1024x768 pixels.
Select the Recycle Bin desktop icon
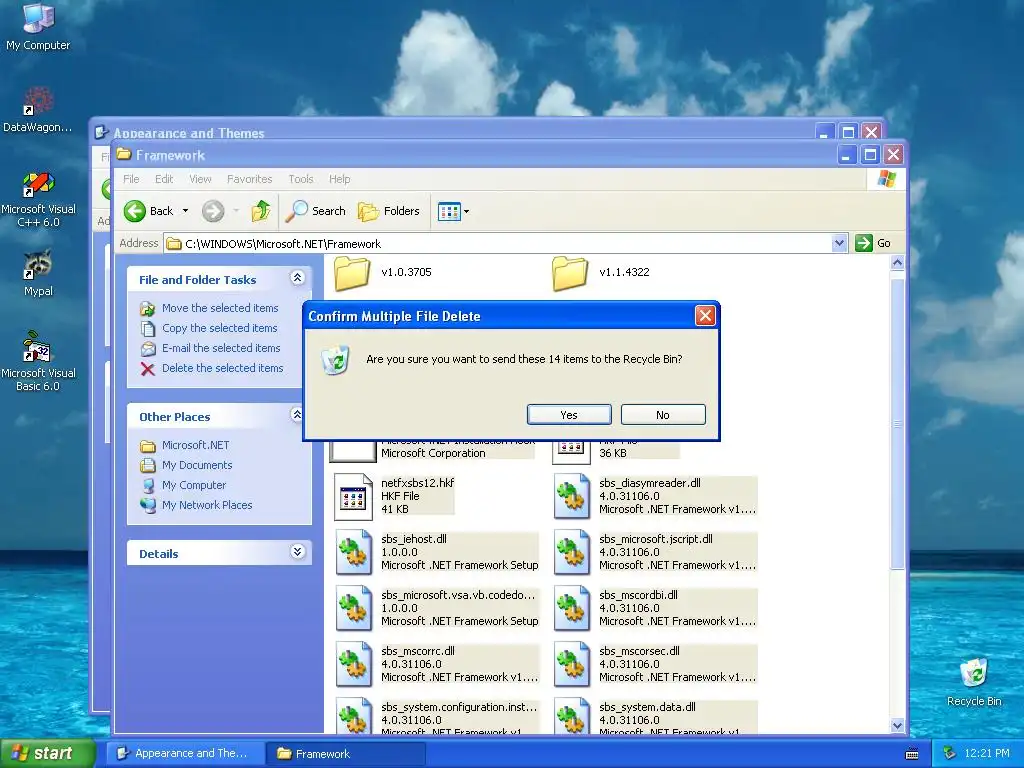[x=974, y=673]
